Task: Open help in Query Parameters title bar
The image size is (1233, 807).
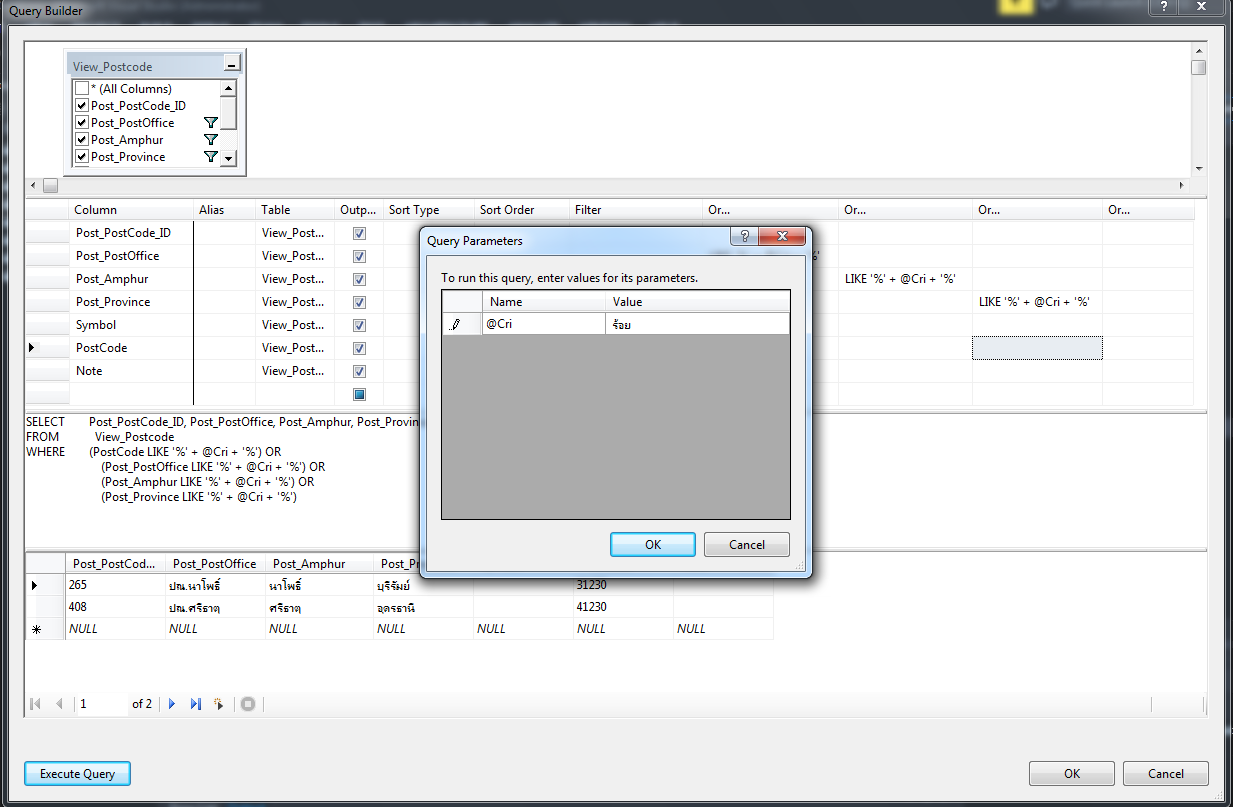Action: (x=743, y=236)
